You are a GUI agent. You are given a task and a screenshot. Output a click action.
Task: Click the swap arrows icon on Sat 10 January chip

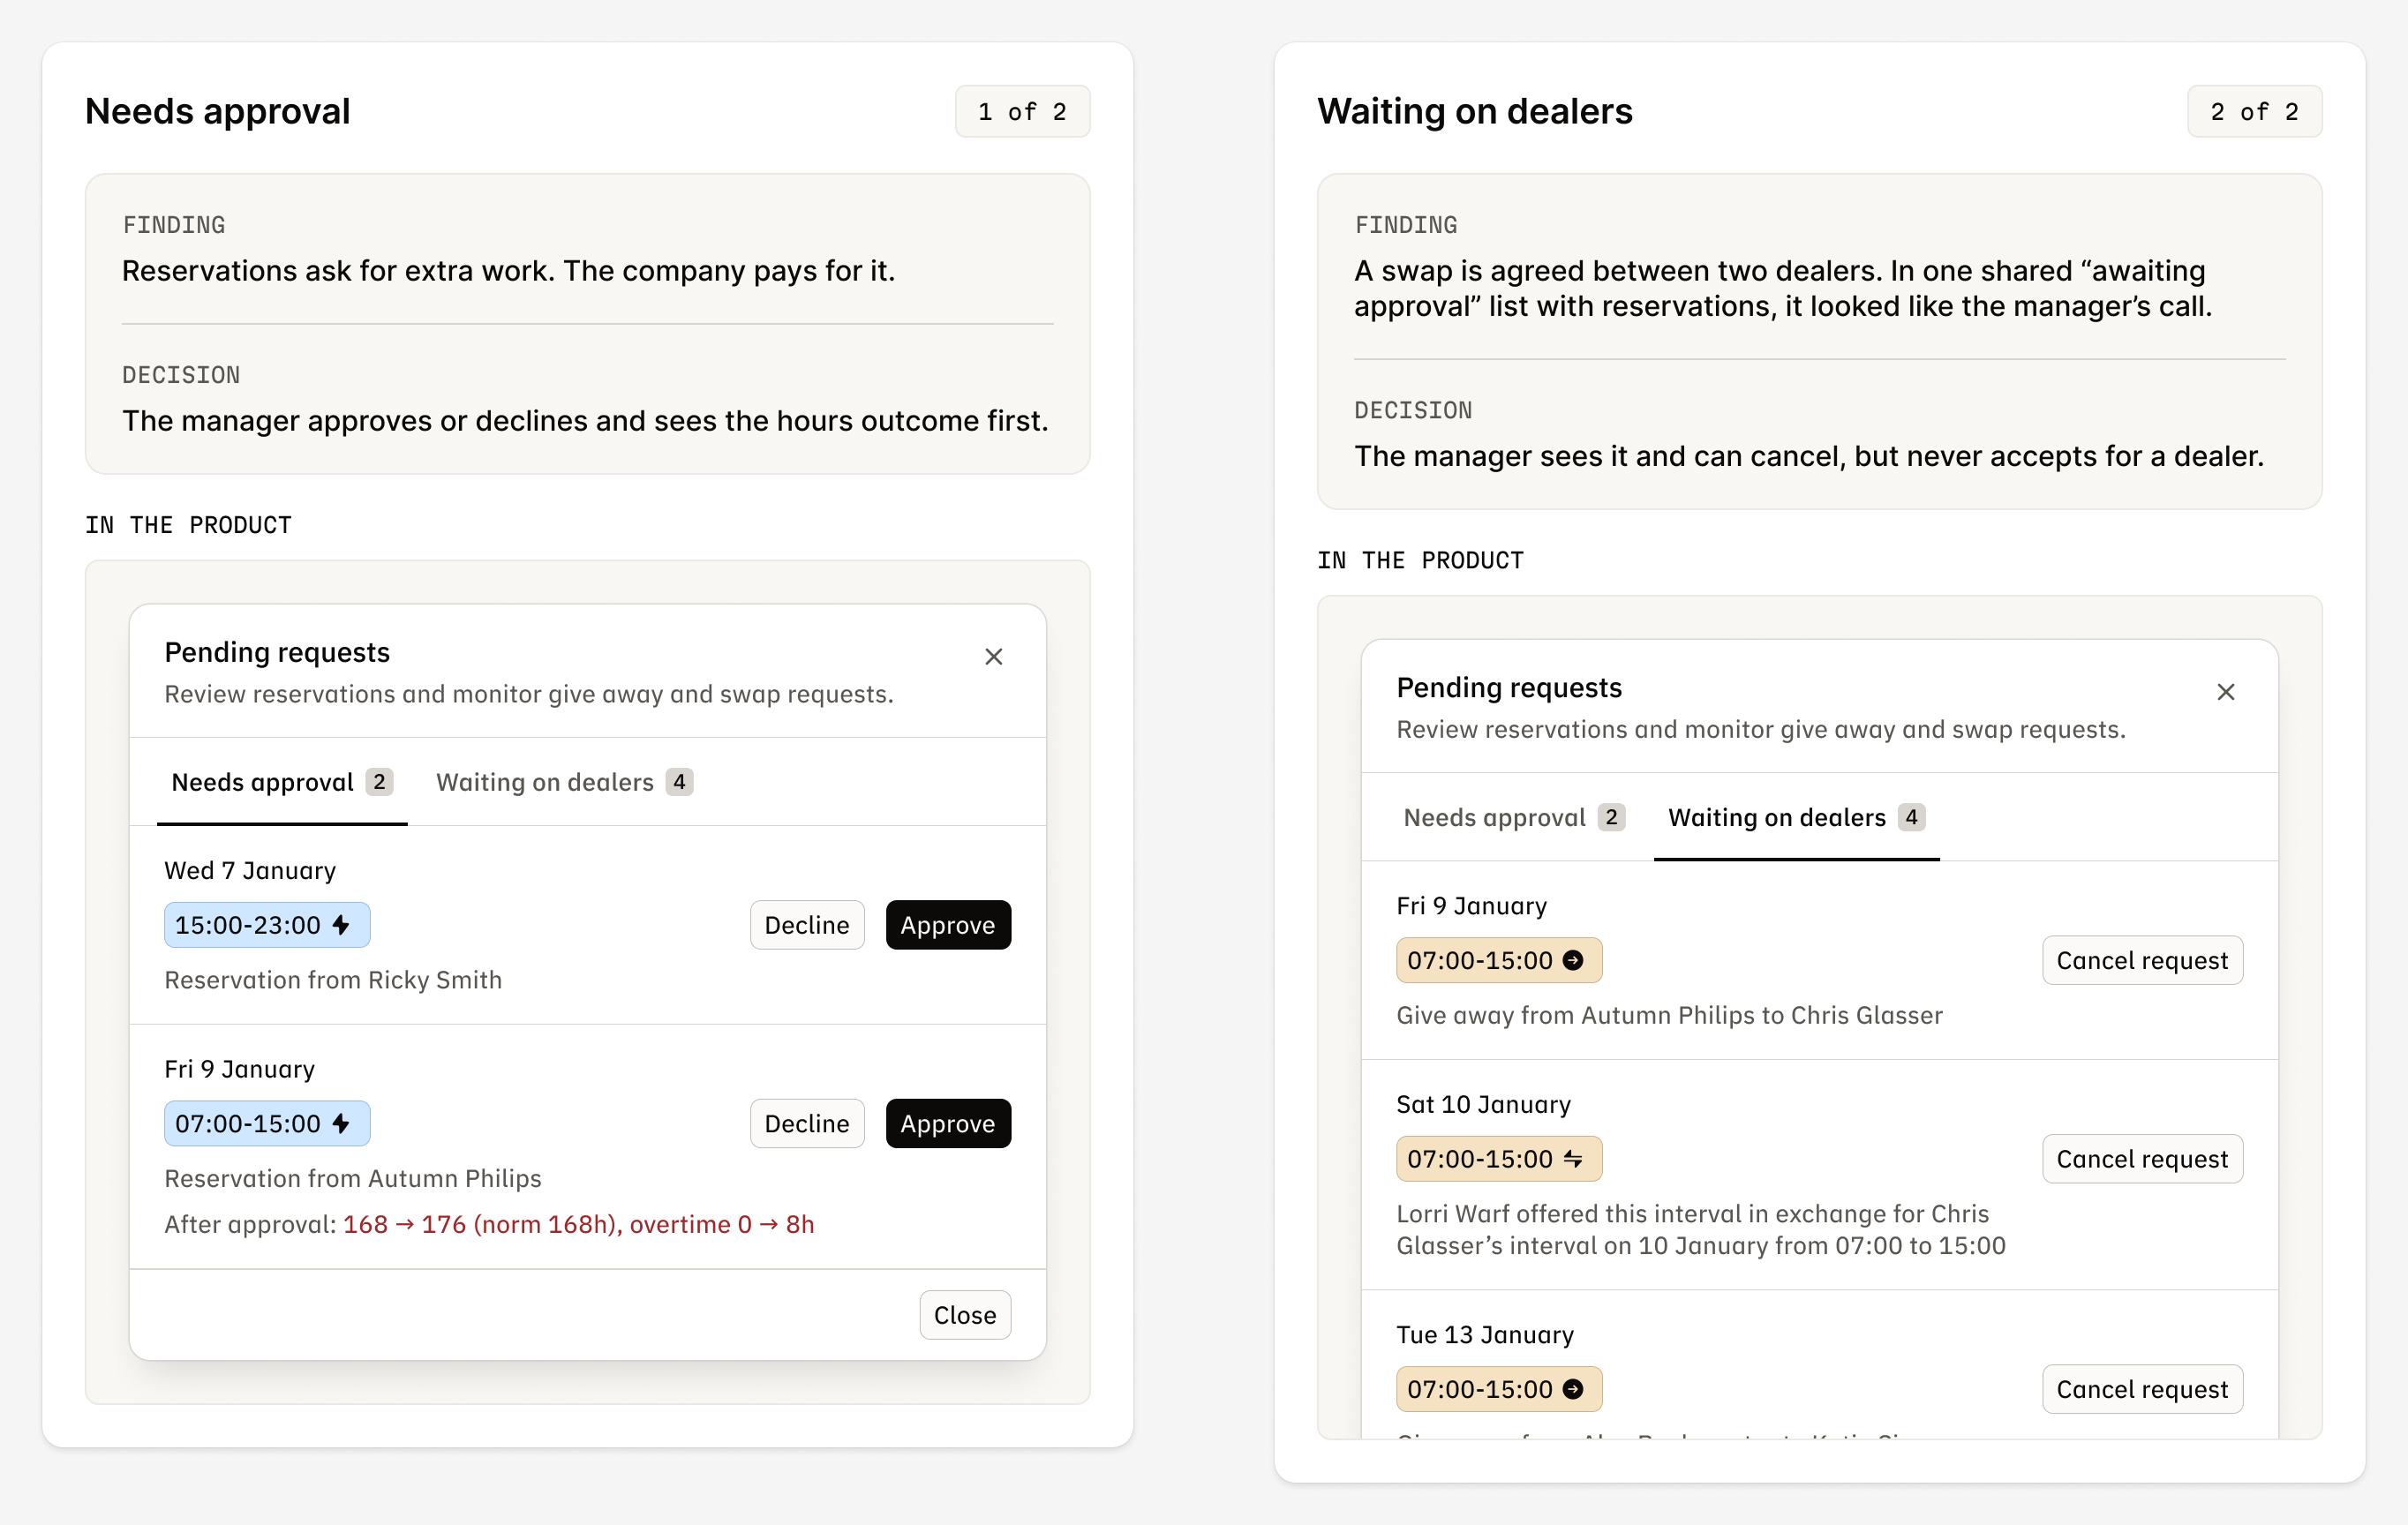[x=1573, y=1158]
